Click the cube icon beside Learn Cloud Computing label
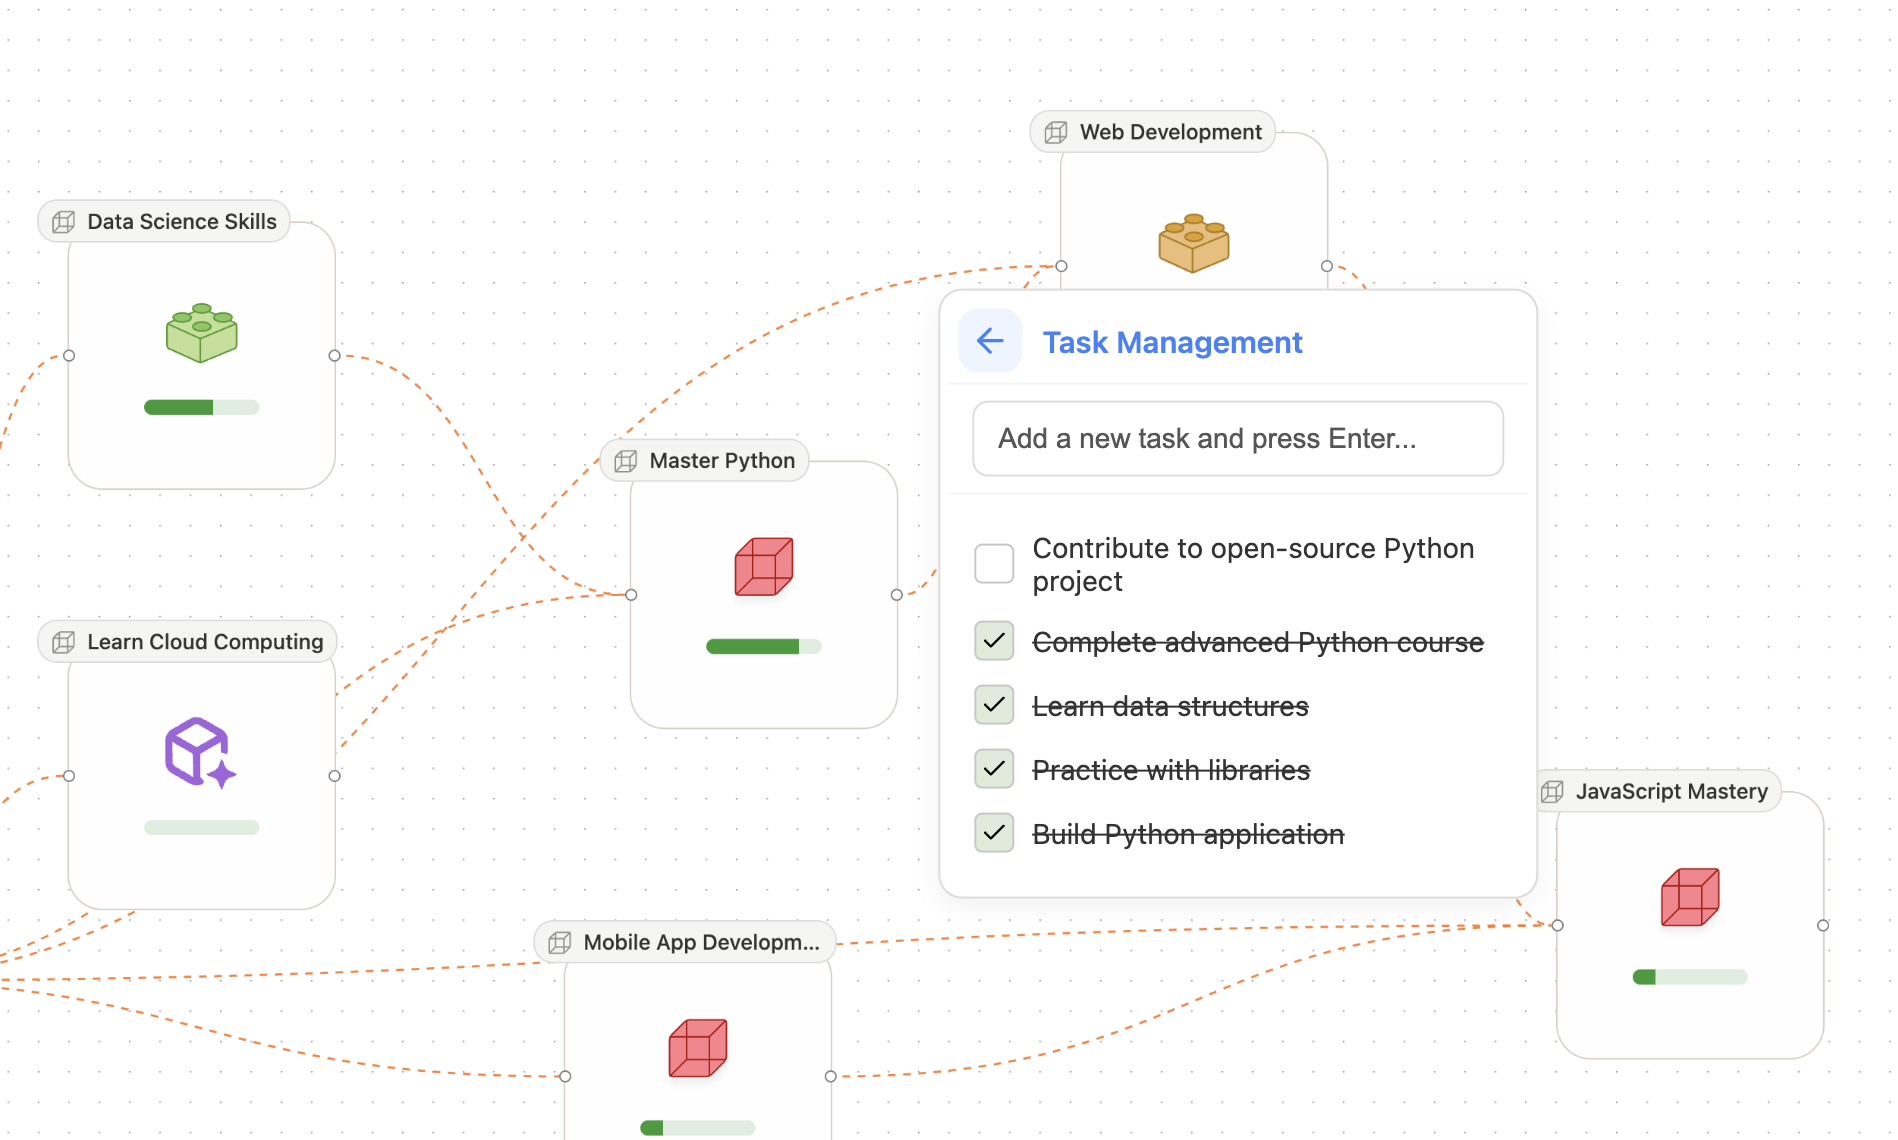 62,641
